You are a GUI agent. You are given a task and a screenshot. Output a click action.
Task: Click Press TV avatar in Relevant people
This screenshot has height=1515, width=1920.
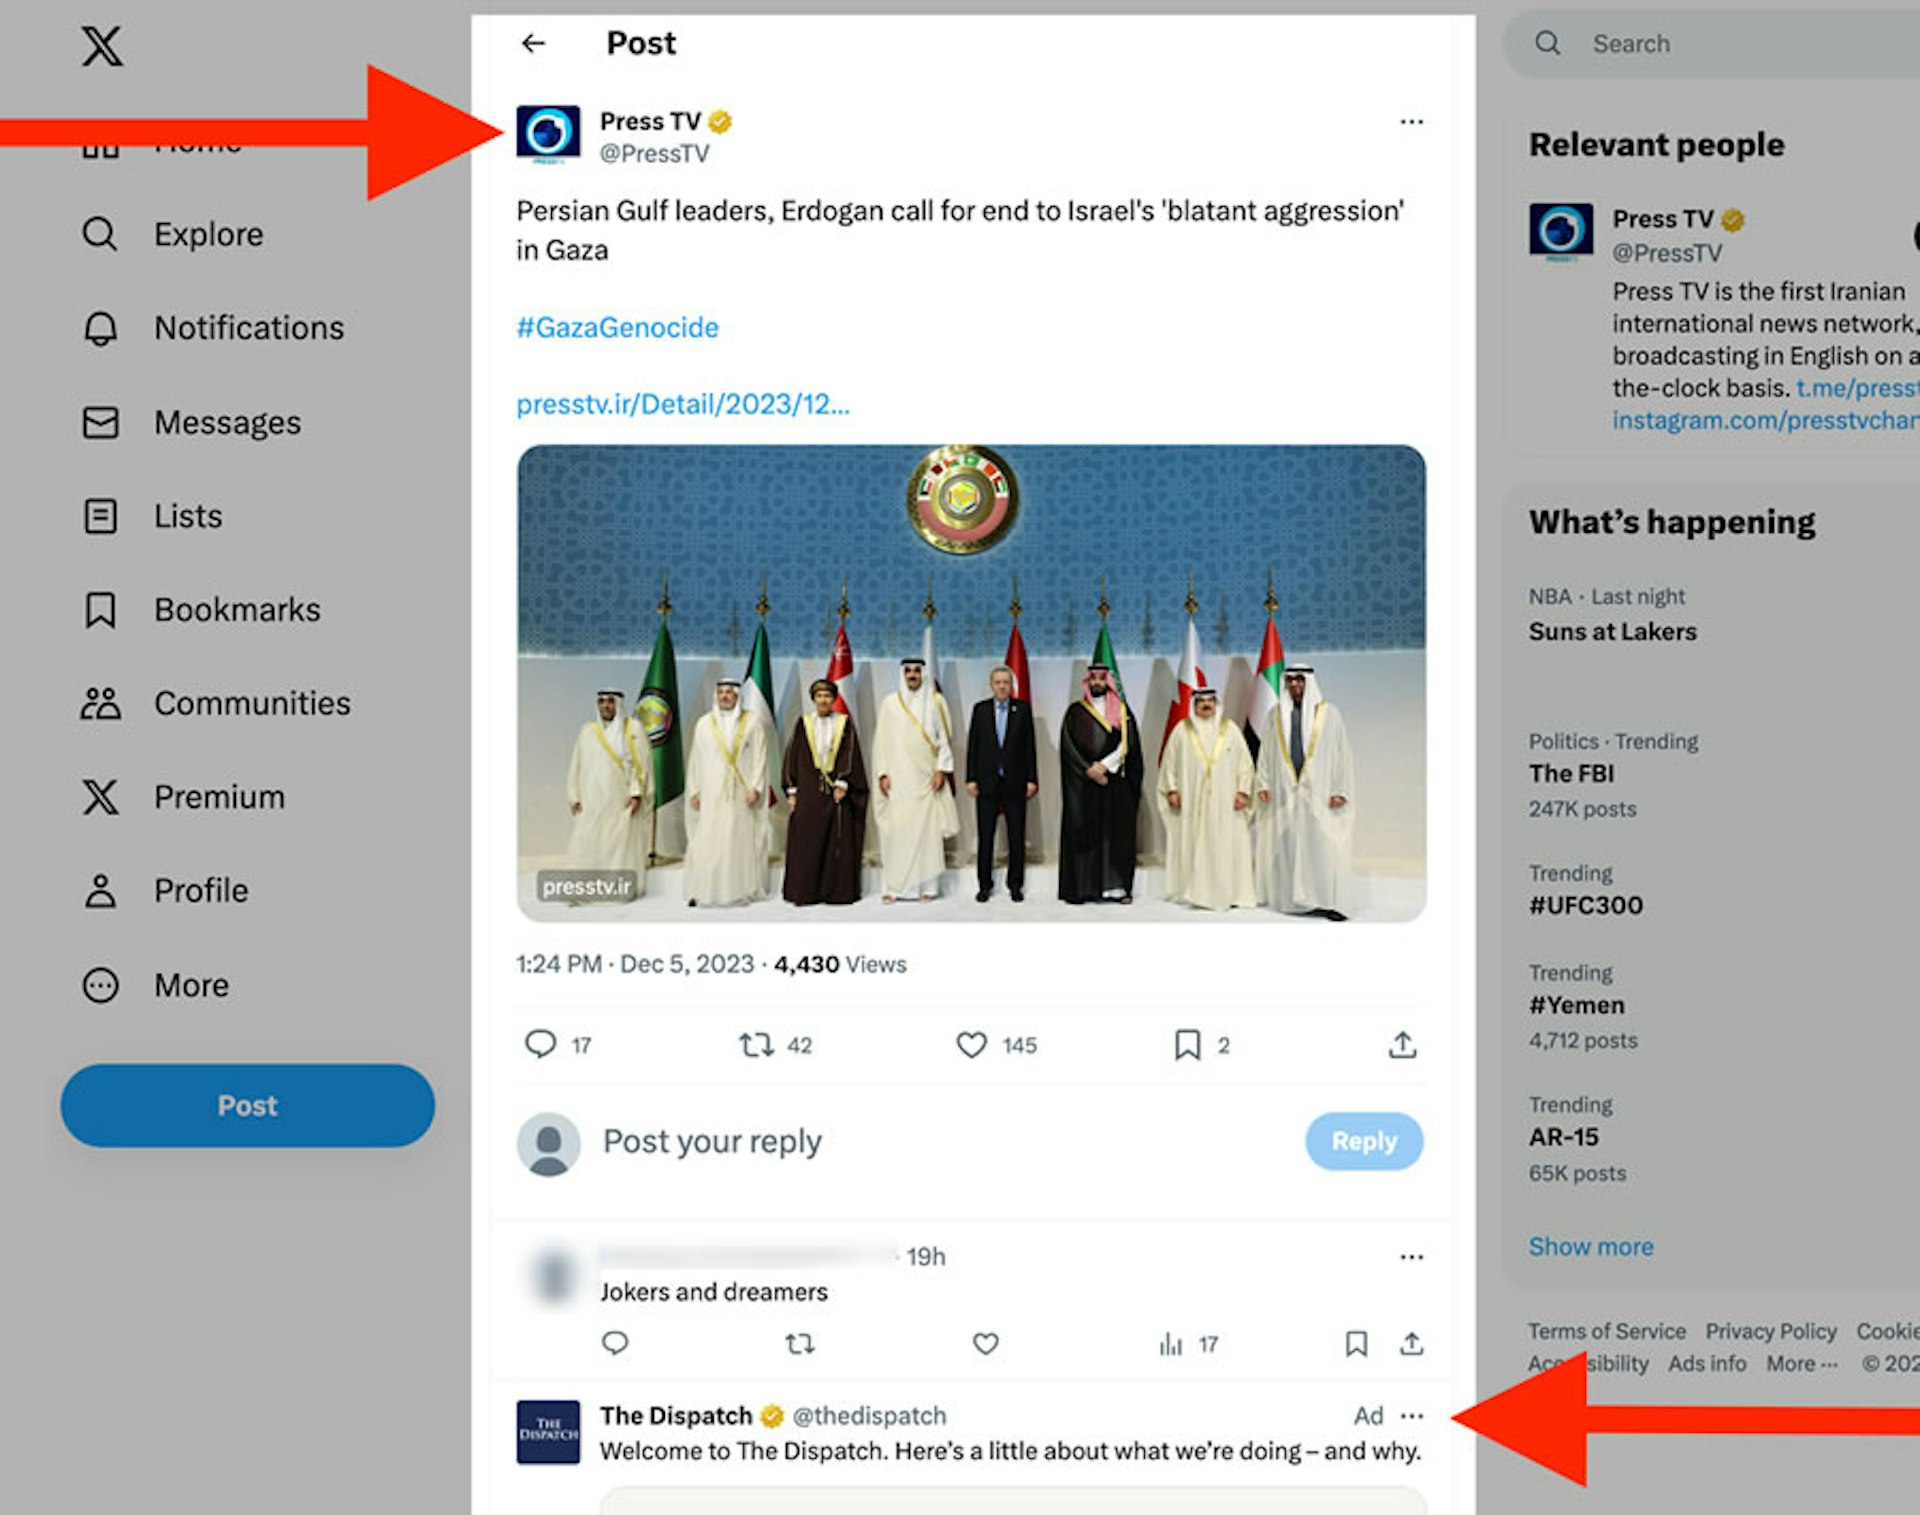coord(1561,232)
